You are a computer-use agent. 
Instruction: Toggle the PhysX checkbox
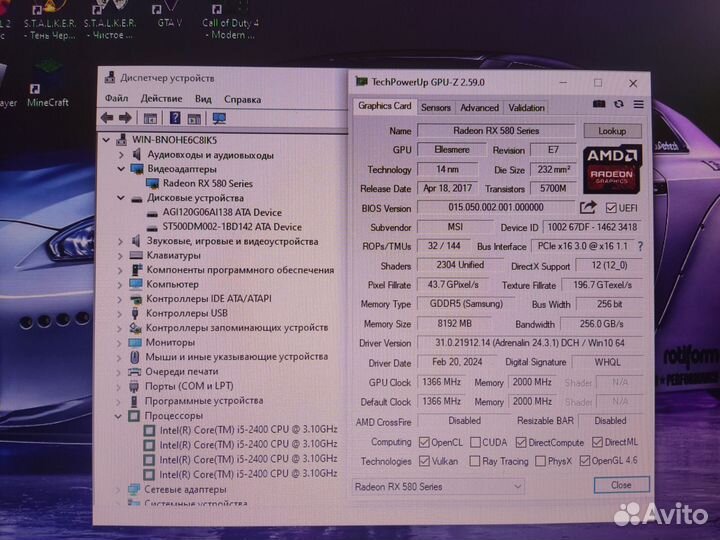click(540, 461)
